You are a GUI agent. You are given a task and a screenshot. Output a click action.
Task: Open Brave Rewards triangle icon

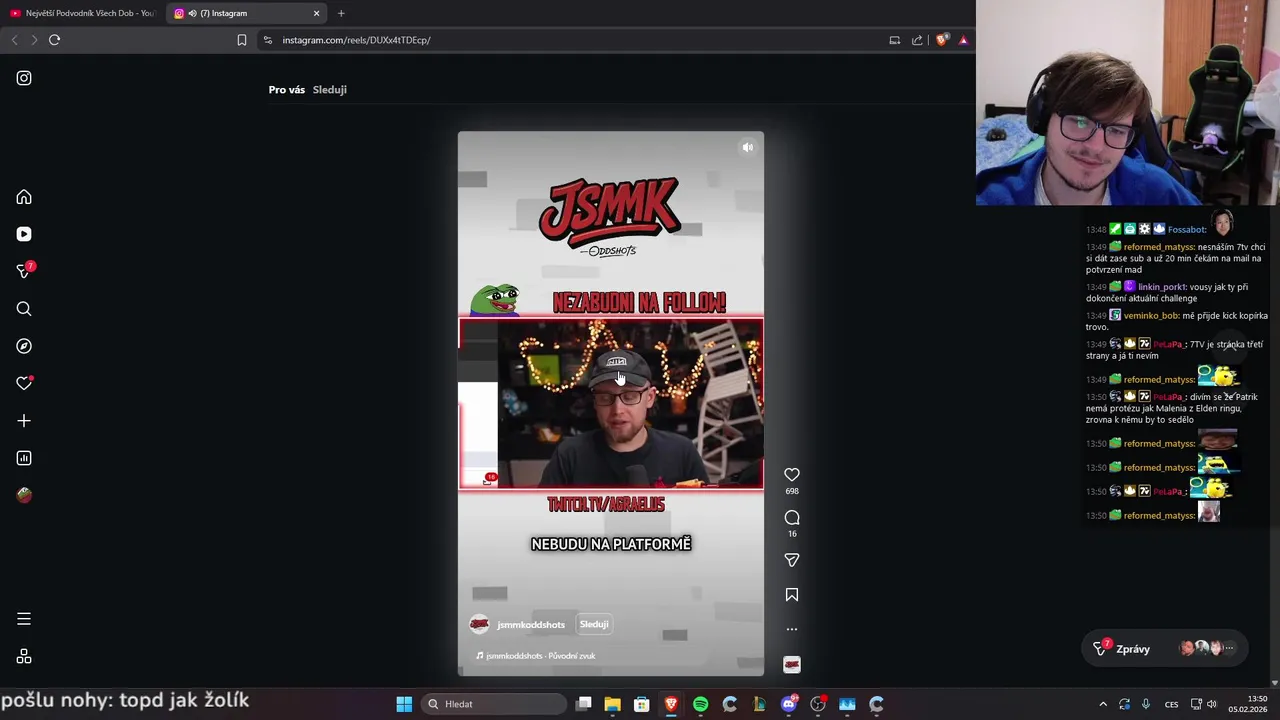click(x=963, y=40)
